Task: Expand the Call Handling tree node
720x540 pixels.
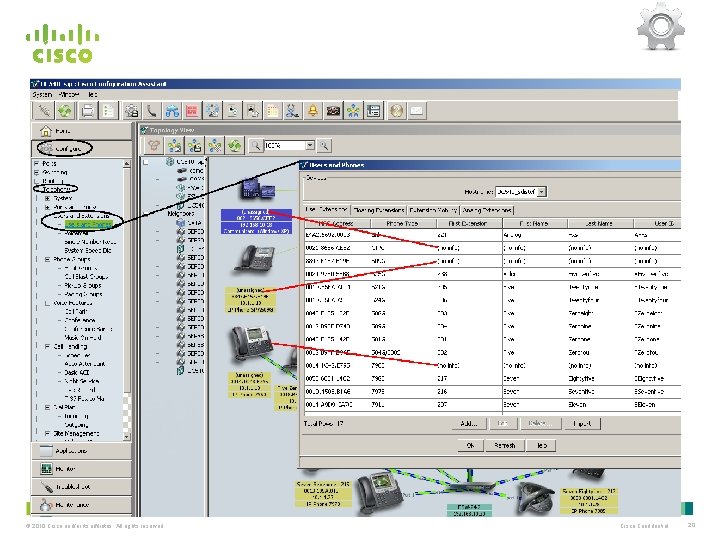Action: coord(47,346)
